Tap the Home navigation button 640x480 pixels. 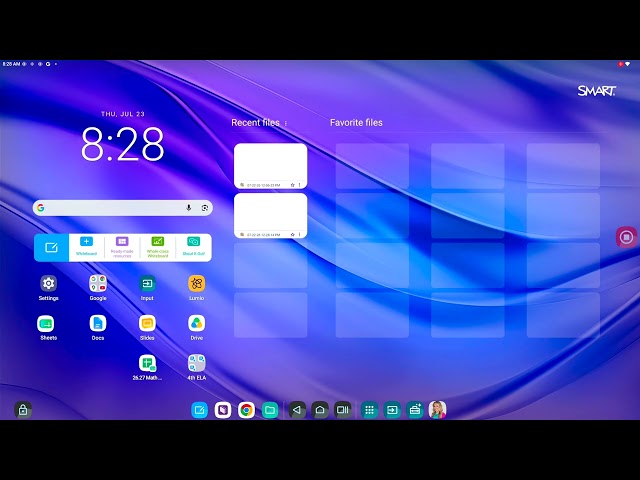320,410
